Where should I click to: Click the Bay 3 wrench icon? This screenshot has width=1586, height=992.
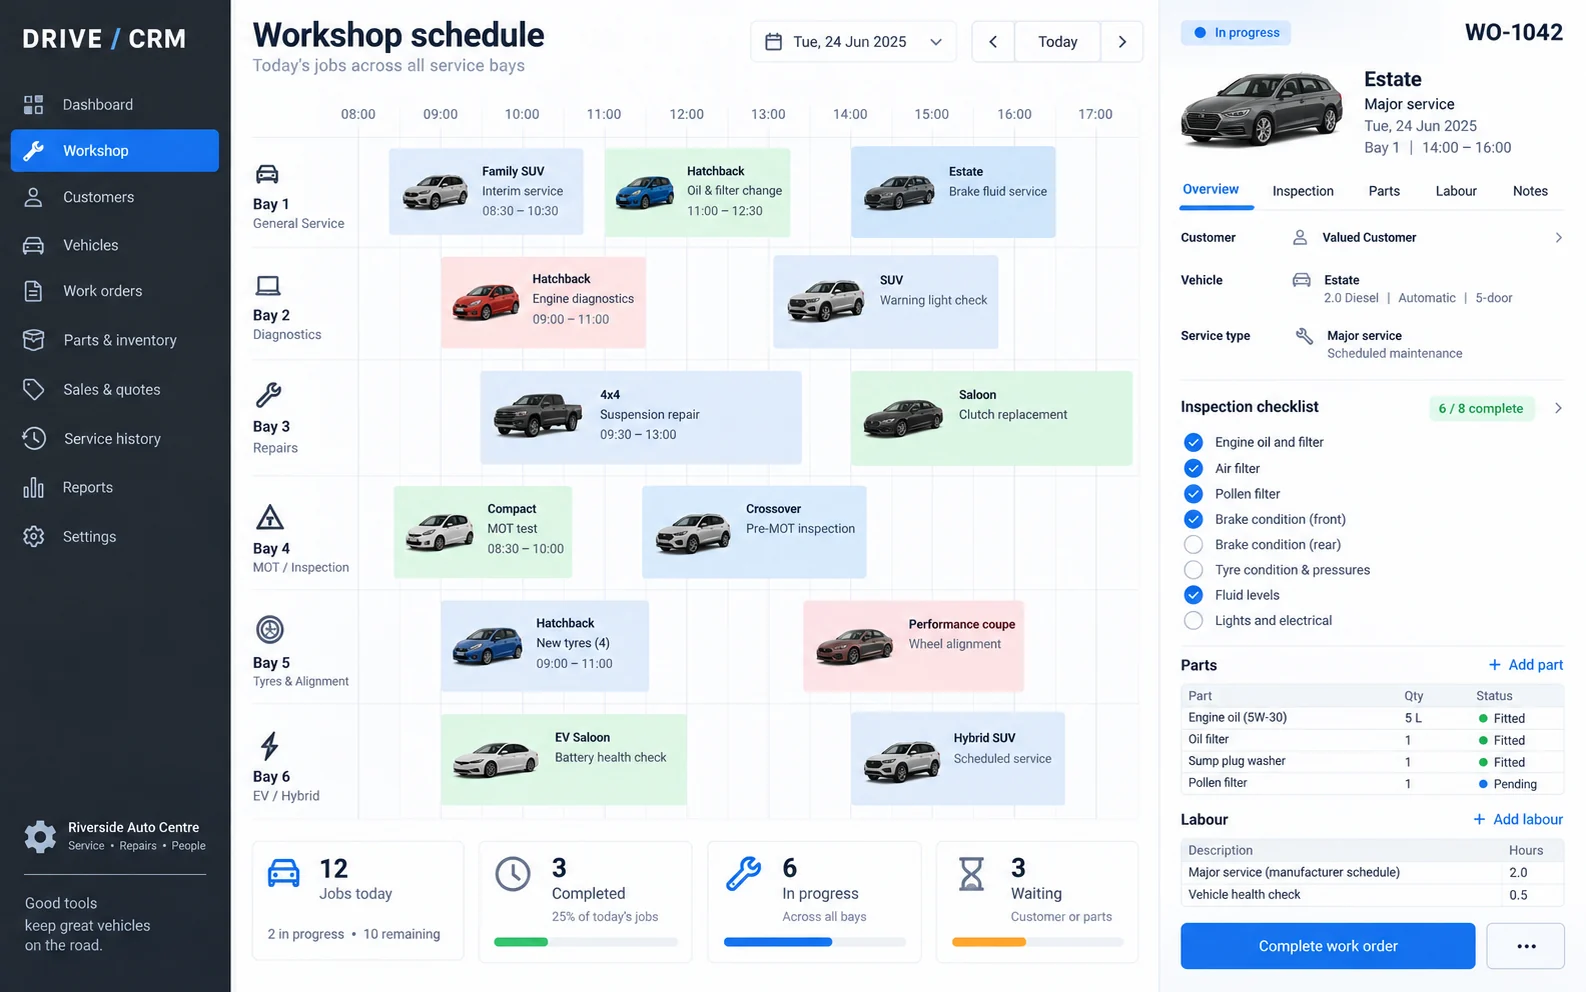click(x=268, y=395)
